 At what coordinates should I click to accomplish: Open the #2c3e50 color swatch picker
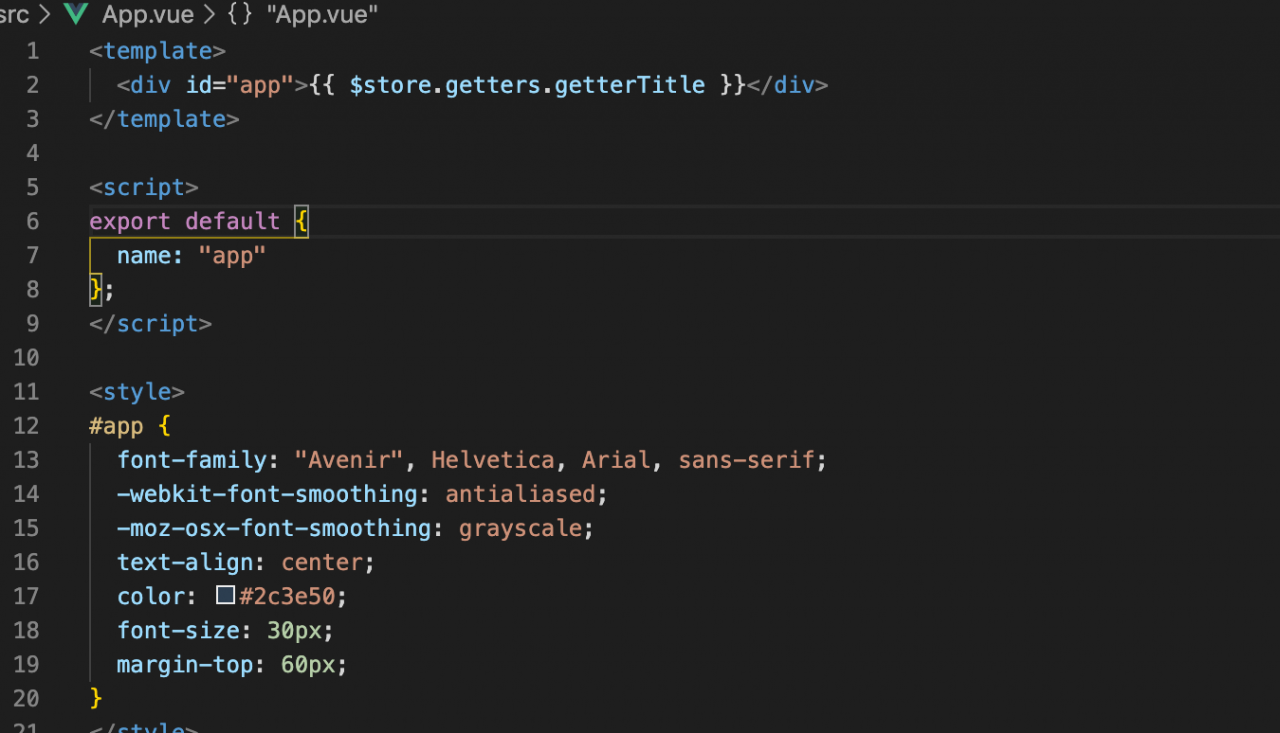click(x=226, y=596)
